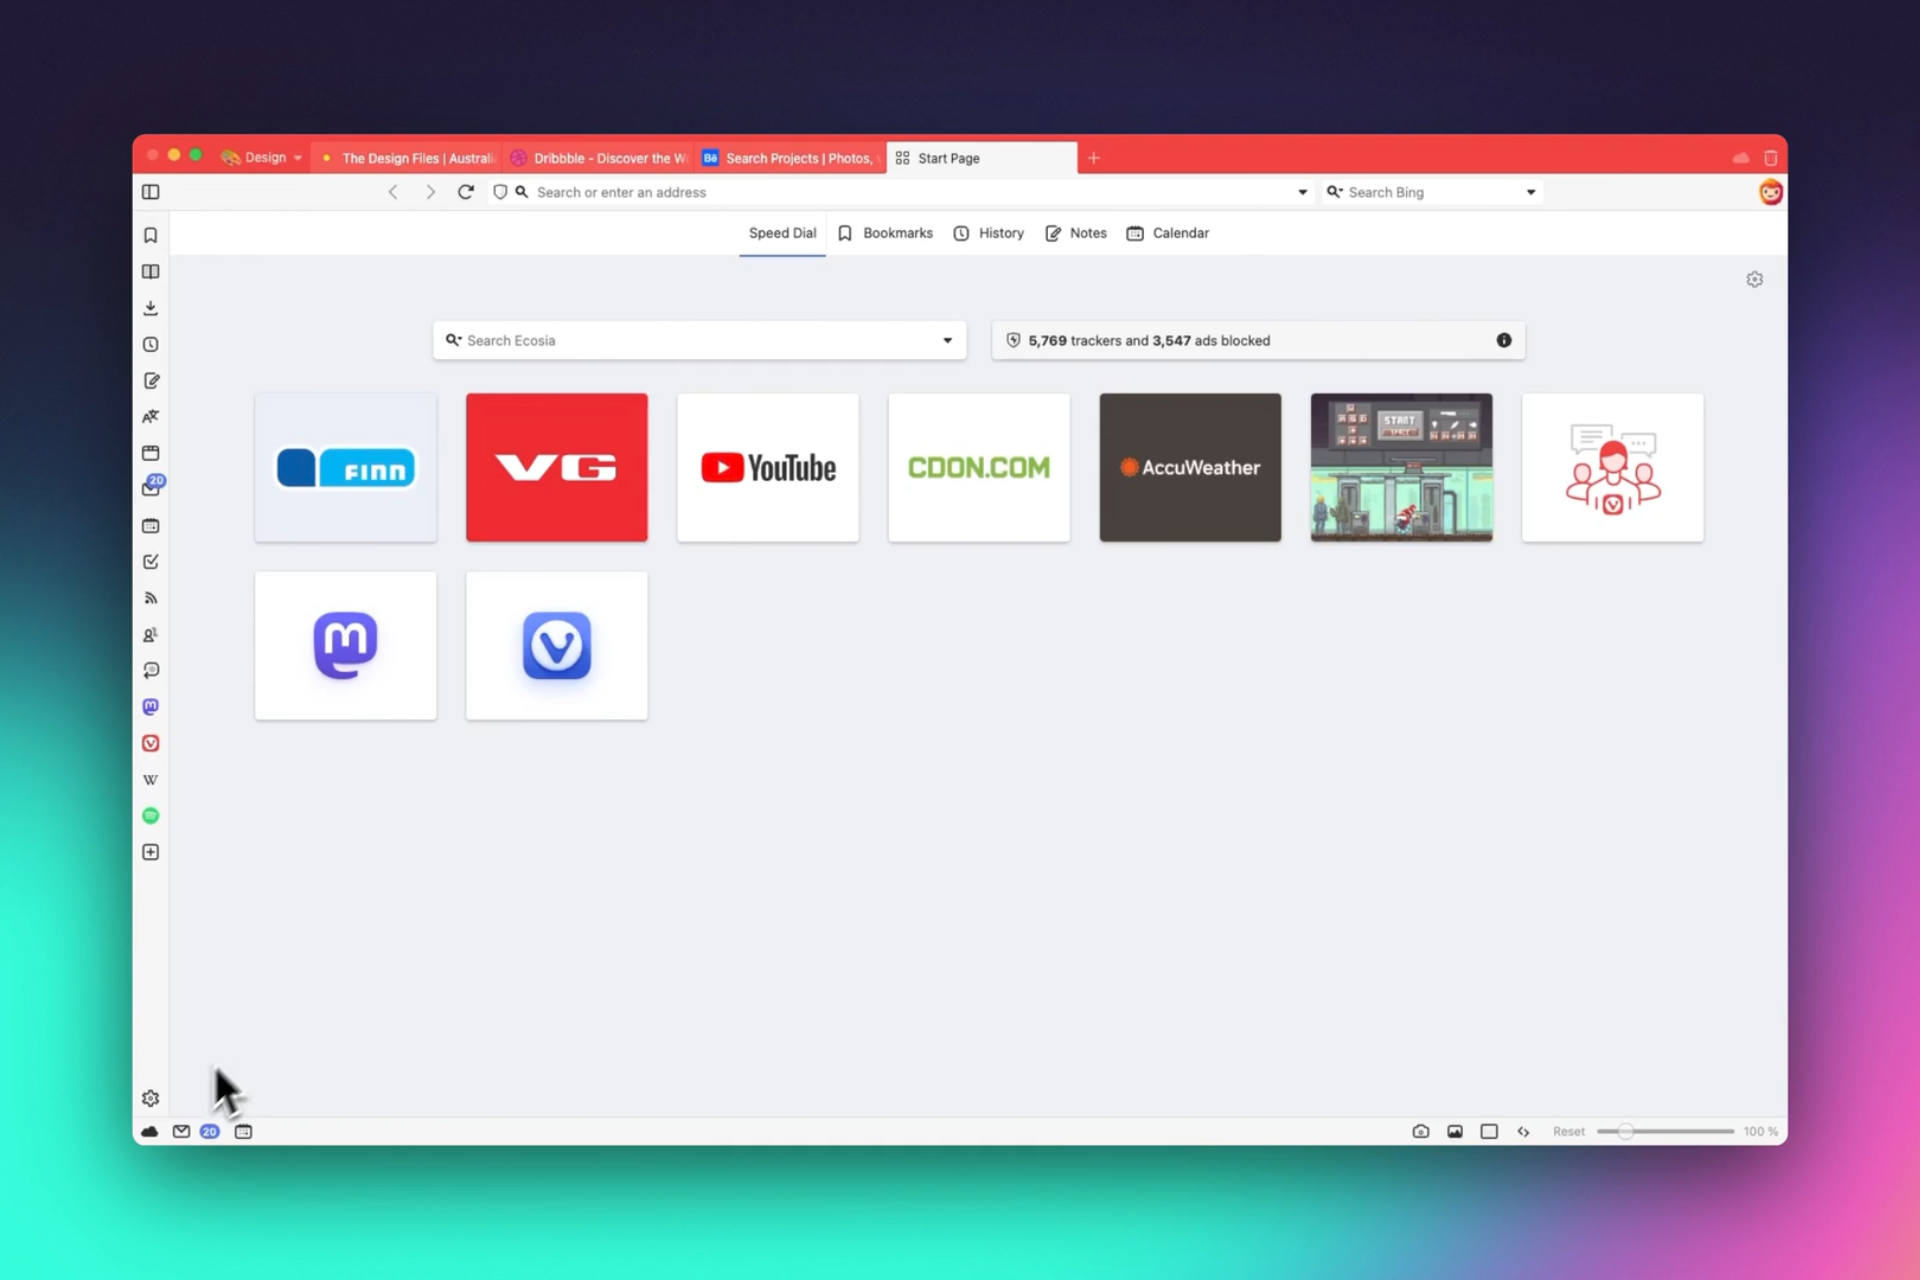
Task: Open the YouTube speed dial tile
Action: point(768,467)
